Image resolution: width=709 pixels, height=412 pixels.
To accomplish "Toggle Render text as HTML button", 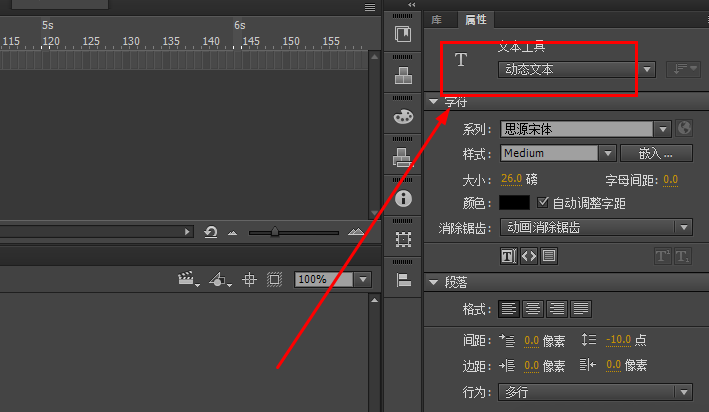I will point(529,256).
